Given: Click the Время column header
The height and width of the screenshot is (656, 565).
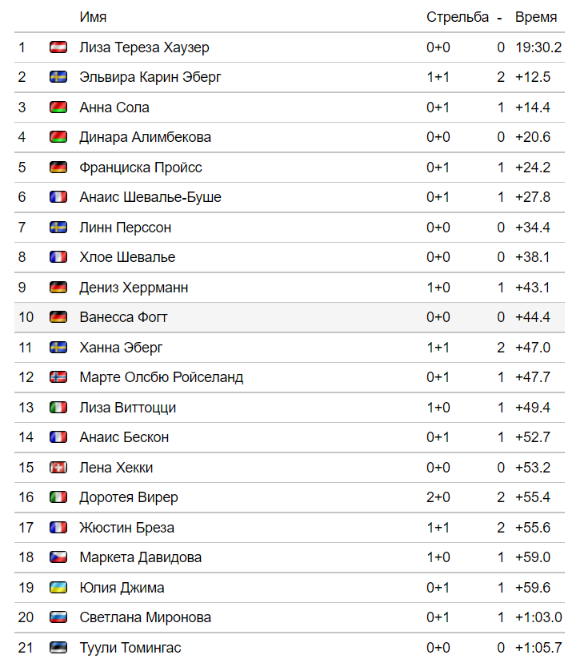Looking at the screenshot, I should (536, 17).
